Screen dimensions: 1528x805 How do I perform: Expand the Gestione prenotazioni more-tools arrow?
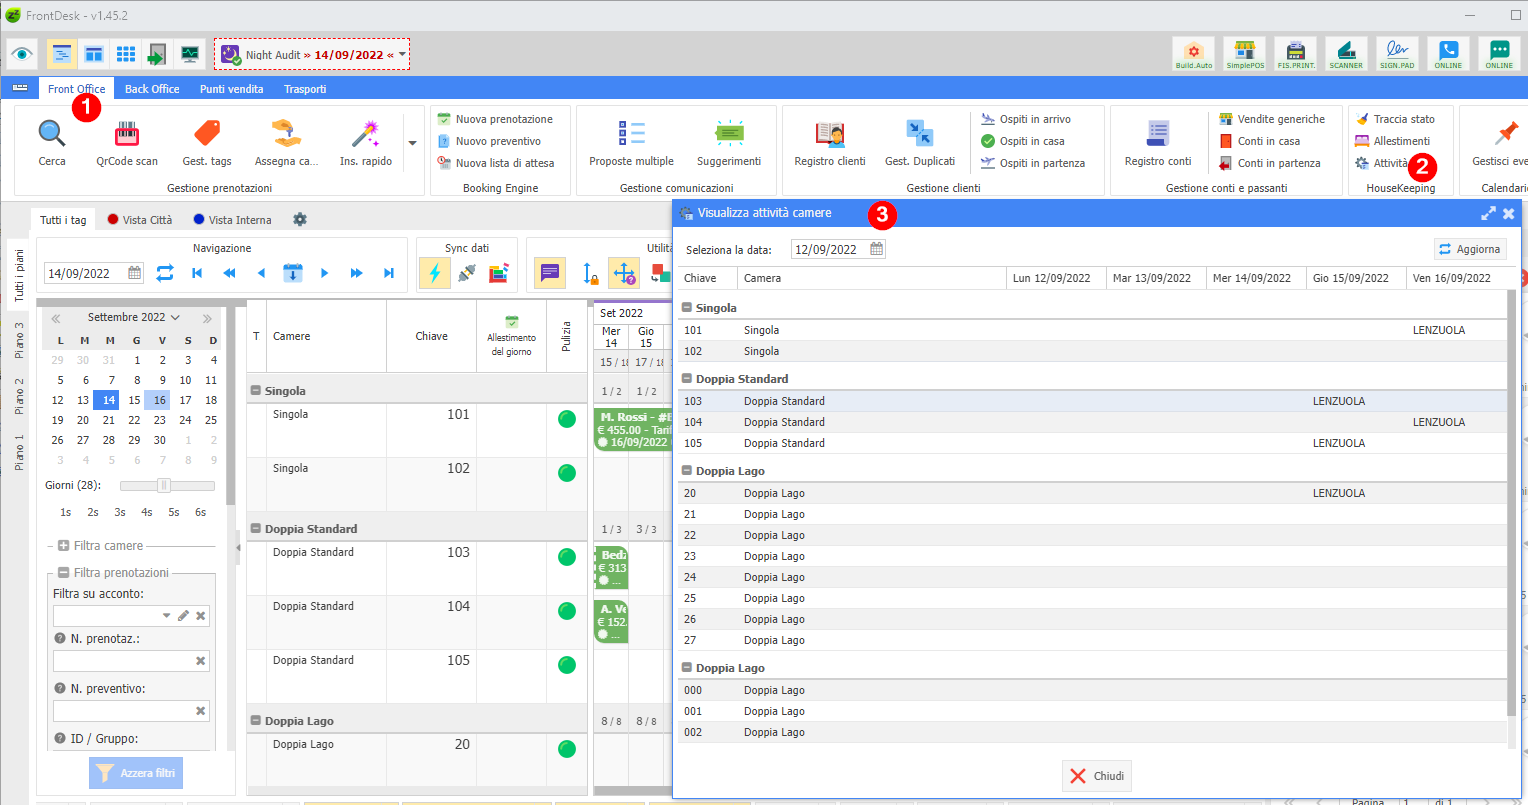click(412, 143)
